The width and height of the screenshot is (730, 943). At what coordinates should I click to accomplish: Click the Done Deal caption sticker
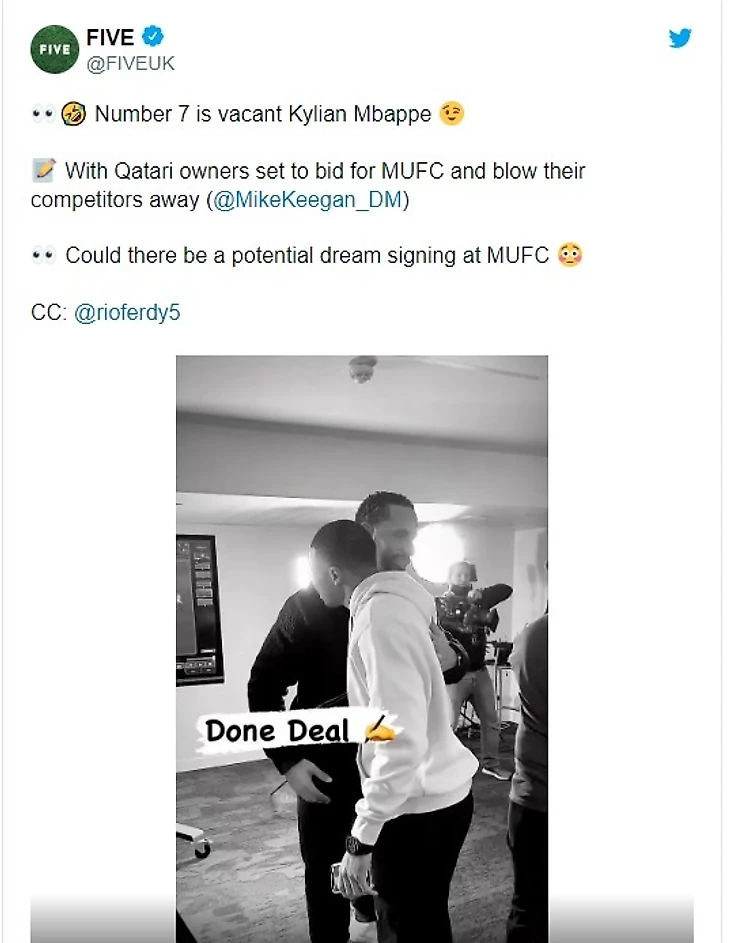(298, 731)
